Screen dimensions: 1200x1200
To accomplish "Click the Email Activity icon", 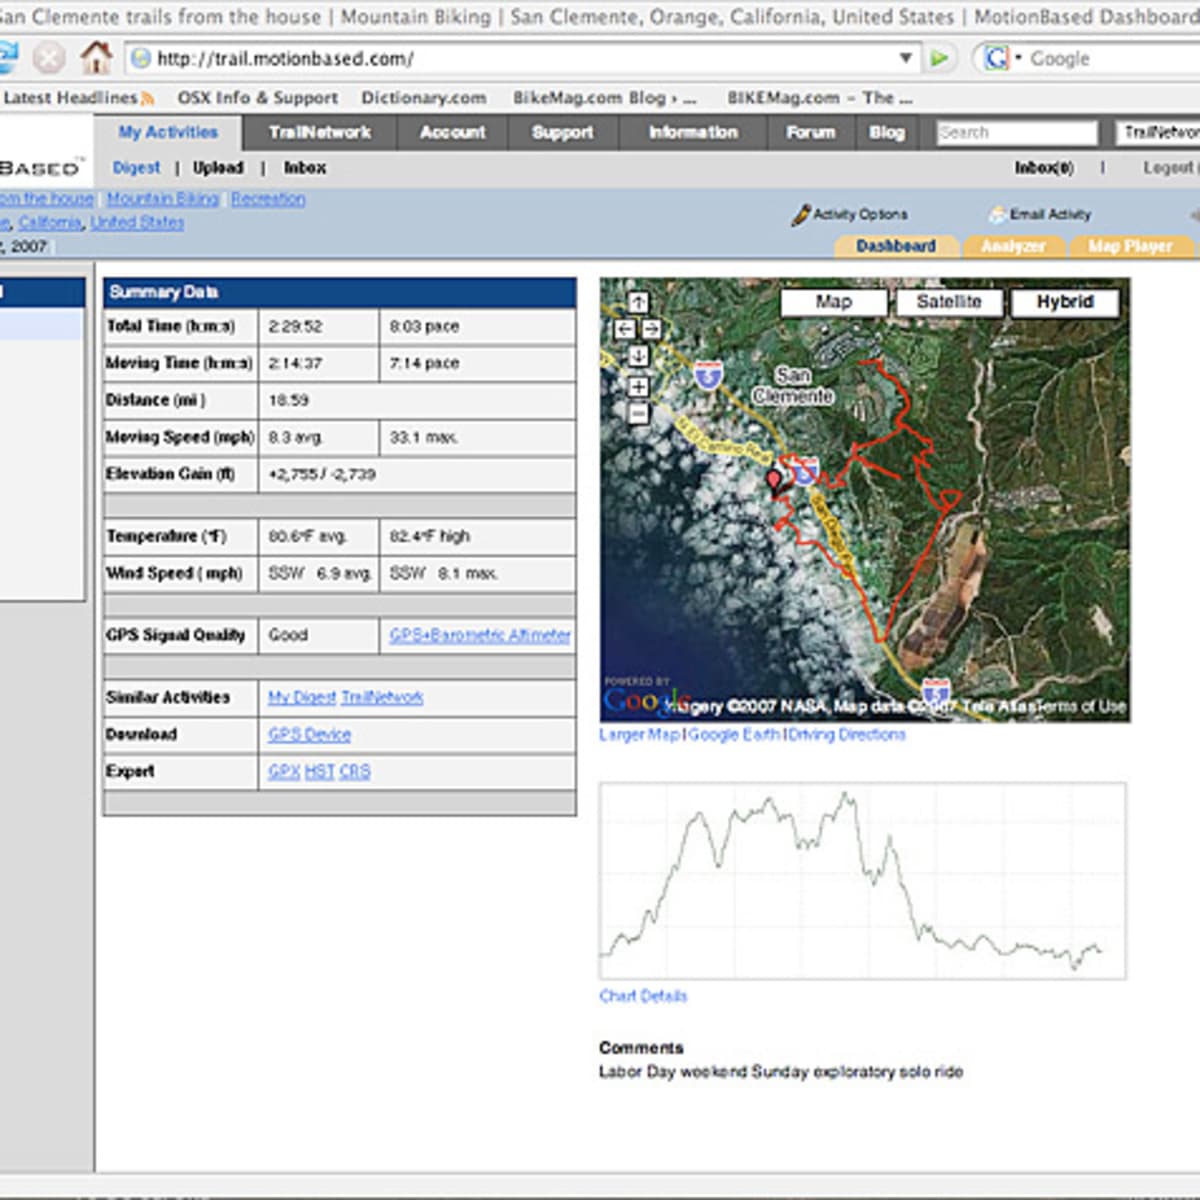I will (x=996, y=214).
